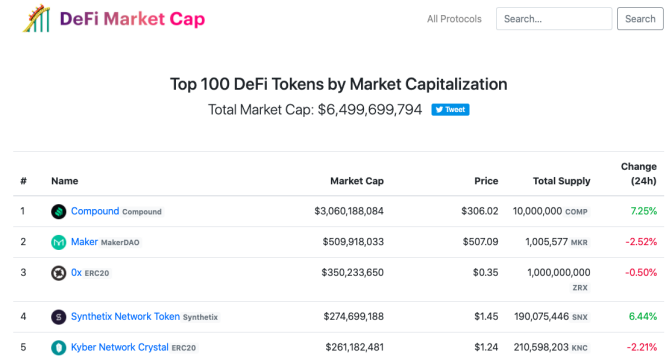Open the All Protocols menu item
Image resolution: width=672 pixels, height=362 pixels.
454,19
